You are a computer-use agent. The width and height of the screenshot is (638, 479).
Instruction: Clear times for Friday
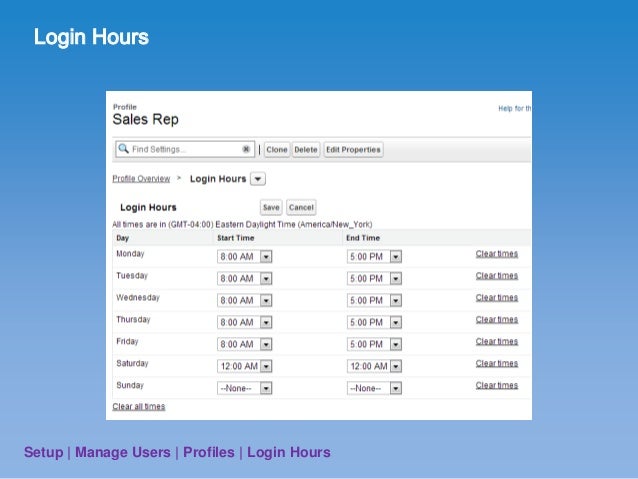[497, 342]
